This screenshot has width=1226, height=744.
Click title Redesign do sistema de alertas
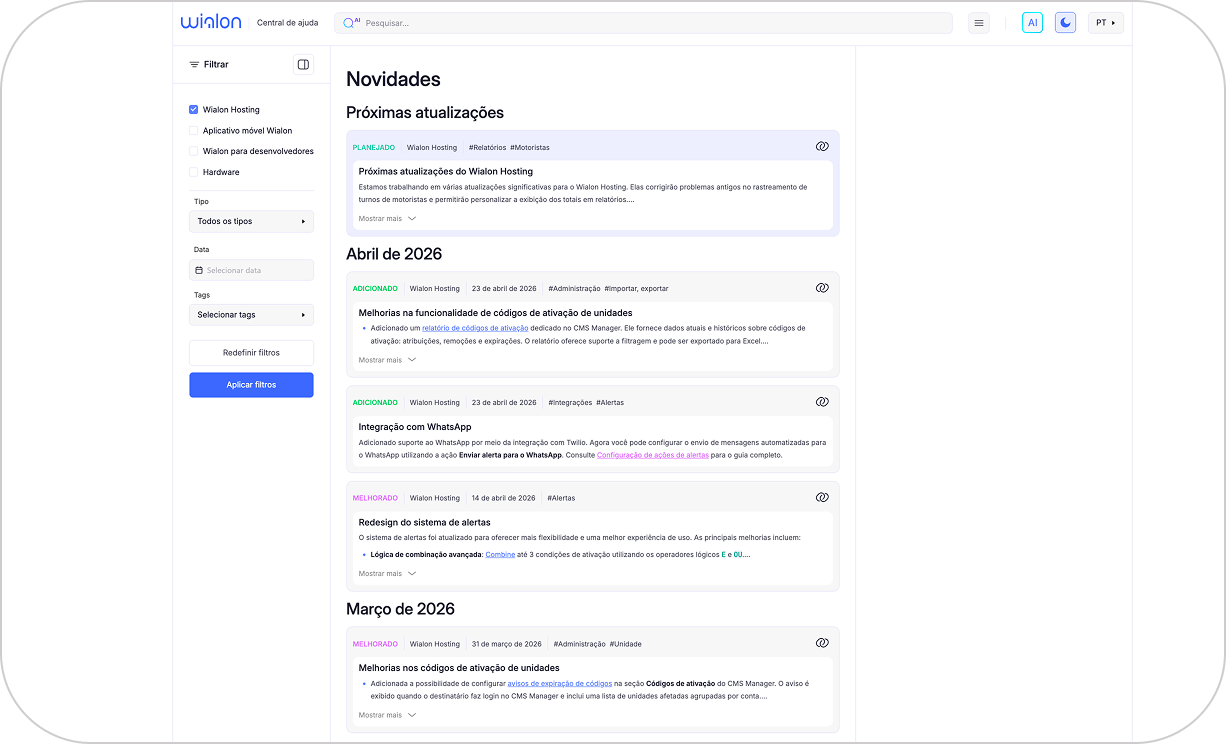point(425,522)
